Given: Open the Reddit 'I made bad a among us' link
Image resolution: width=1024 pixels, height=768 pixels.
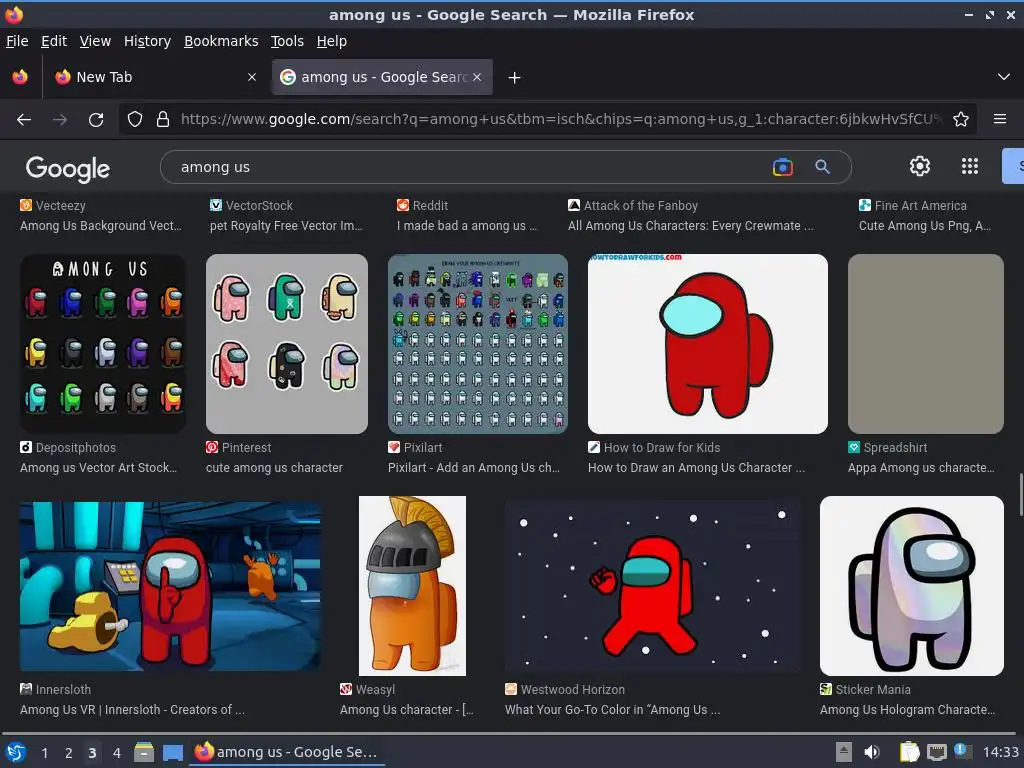Looking at the screenshot, I should click(467, 226).
